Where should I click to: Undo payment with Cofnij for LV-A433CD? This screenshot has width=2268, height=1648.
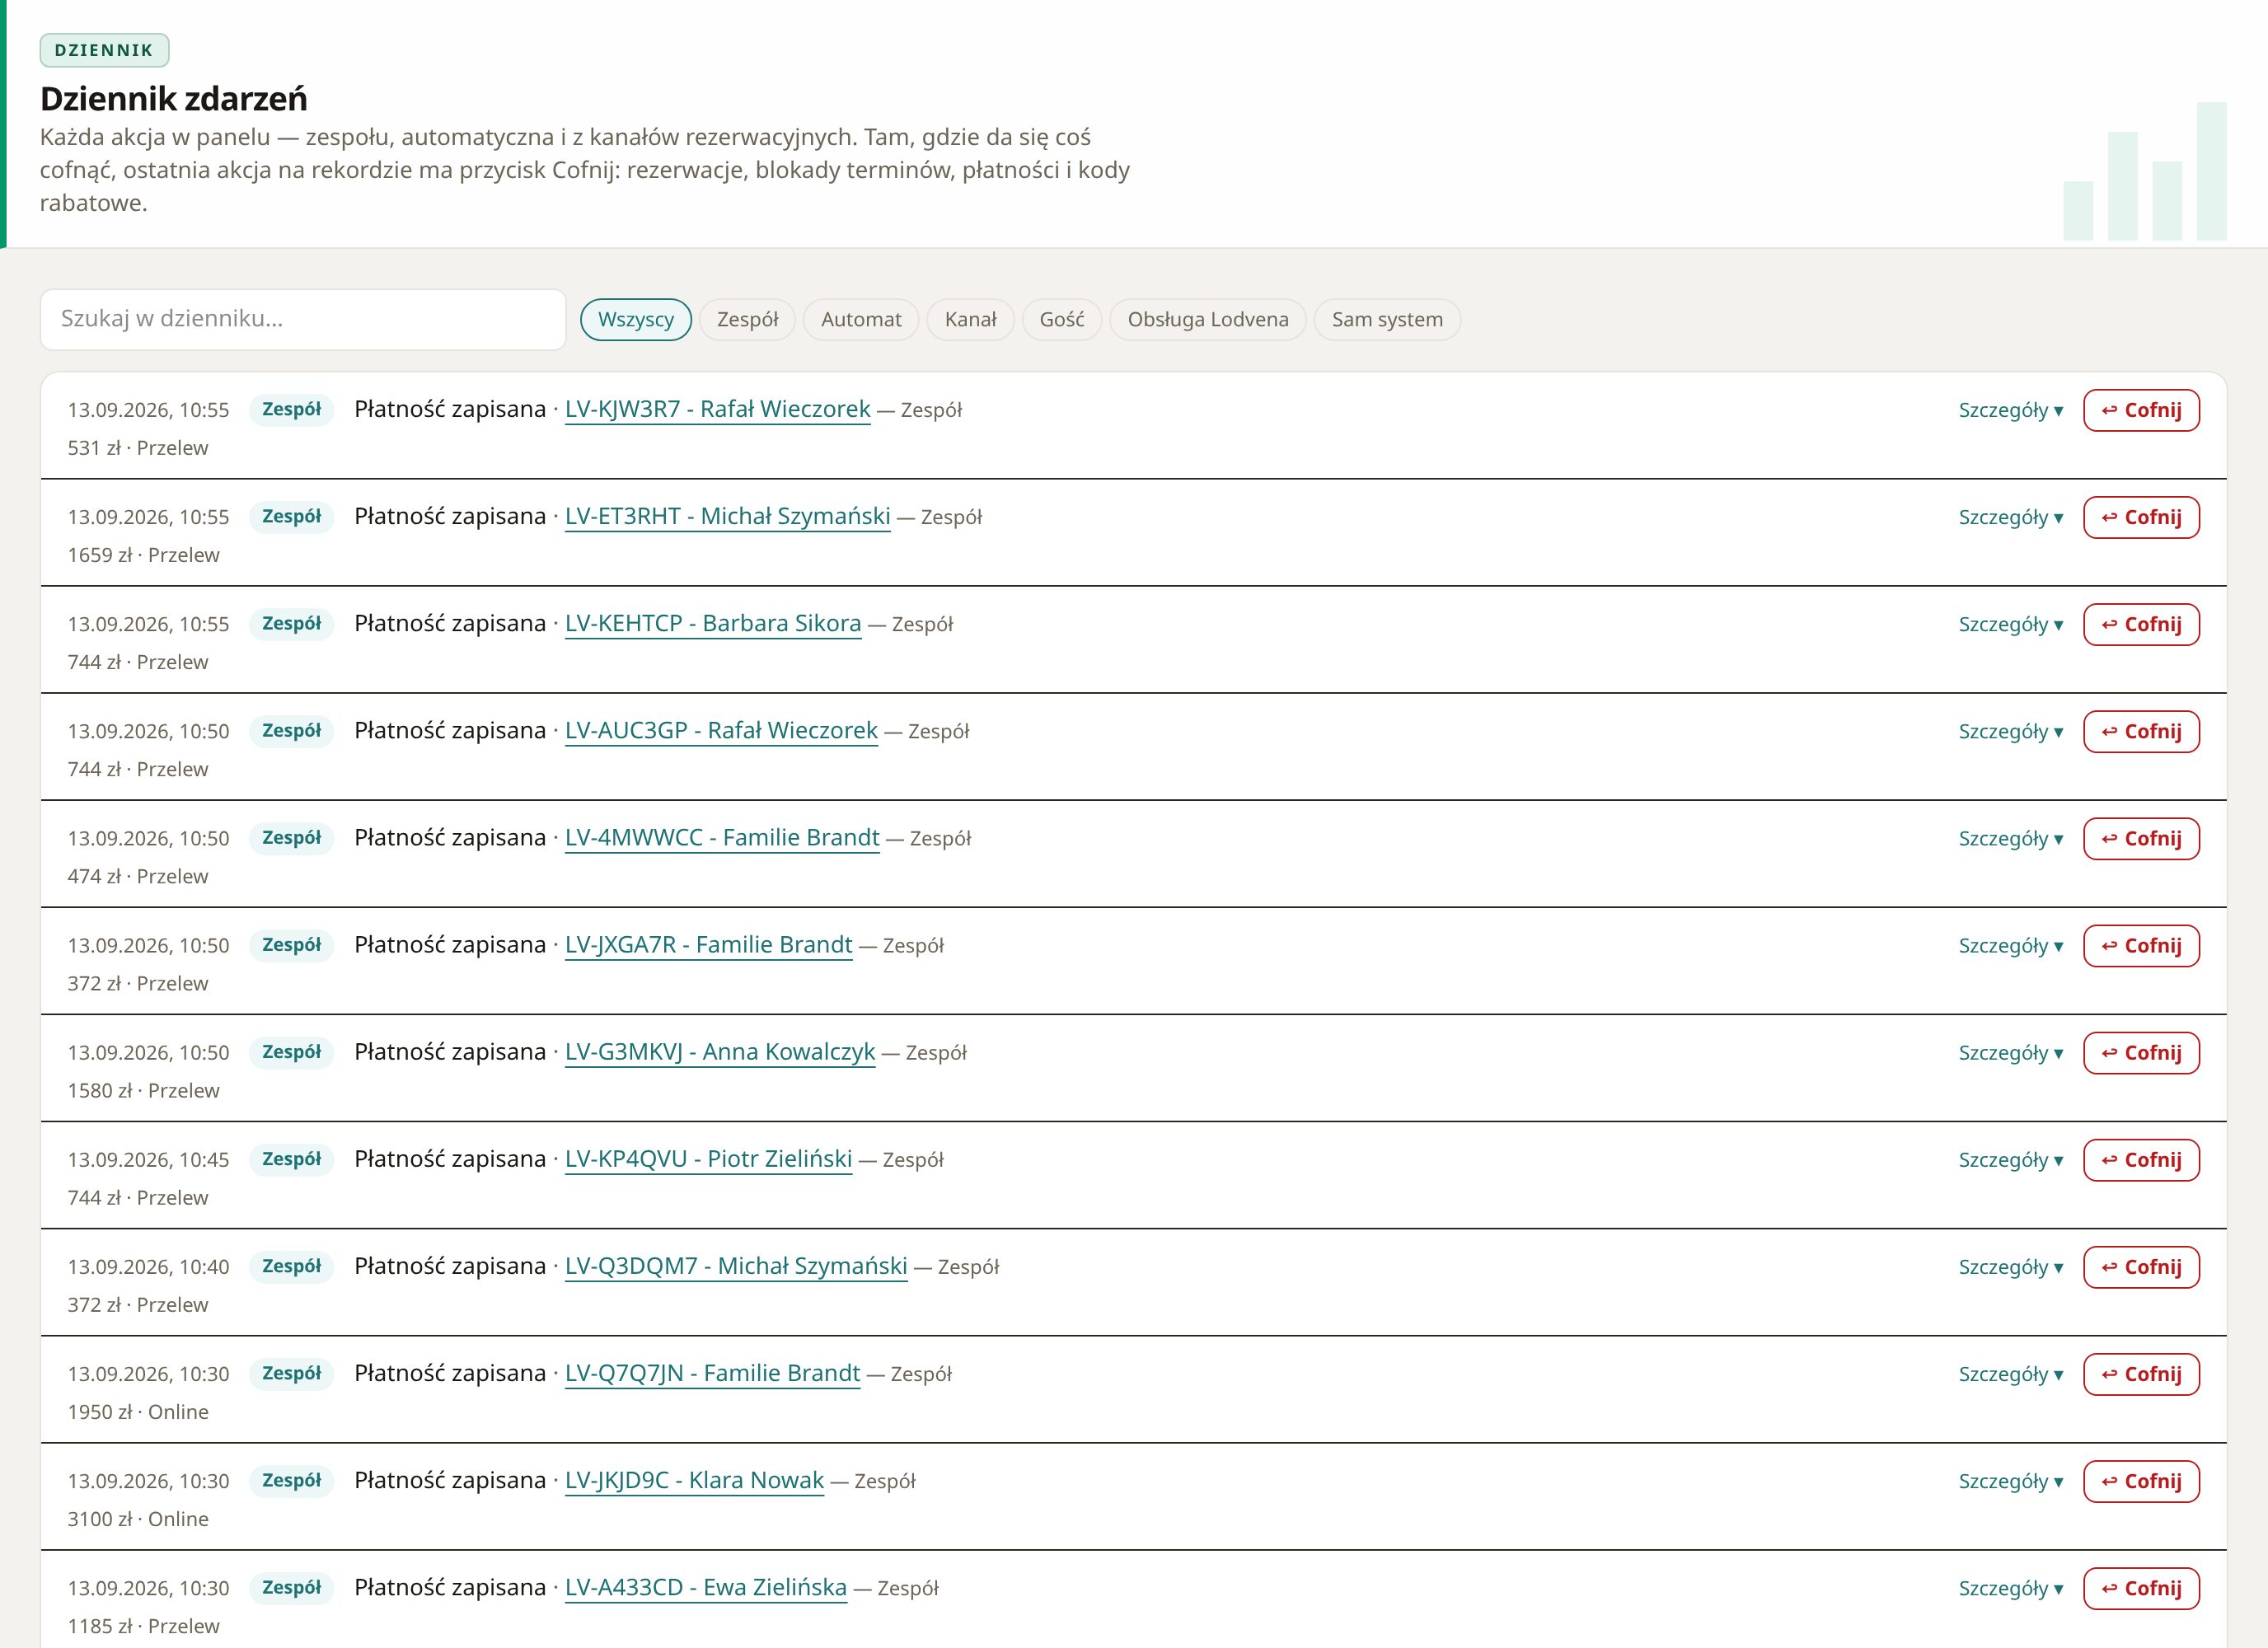[x=2141, y=1587]
